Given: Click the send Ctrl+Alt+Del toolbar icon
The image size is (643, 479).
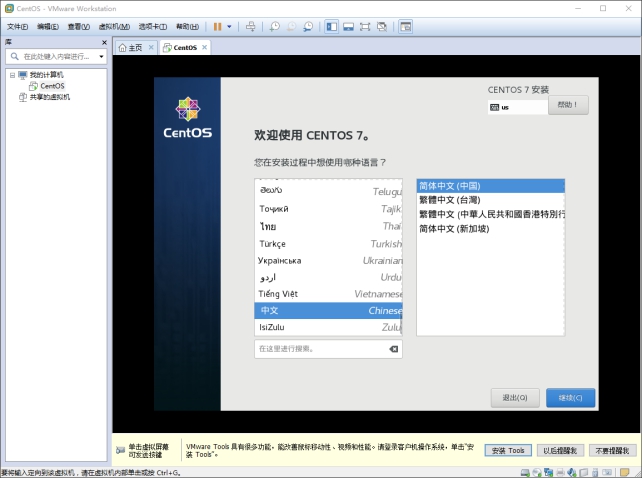Looking at the screenshot, I should (251, 27).
